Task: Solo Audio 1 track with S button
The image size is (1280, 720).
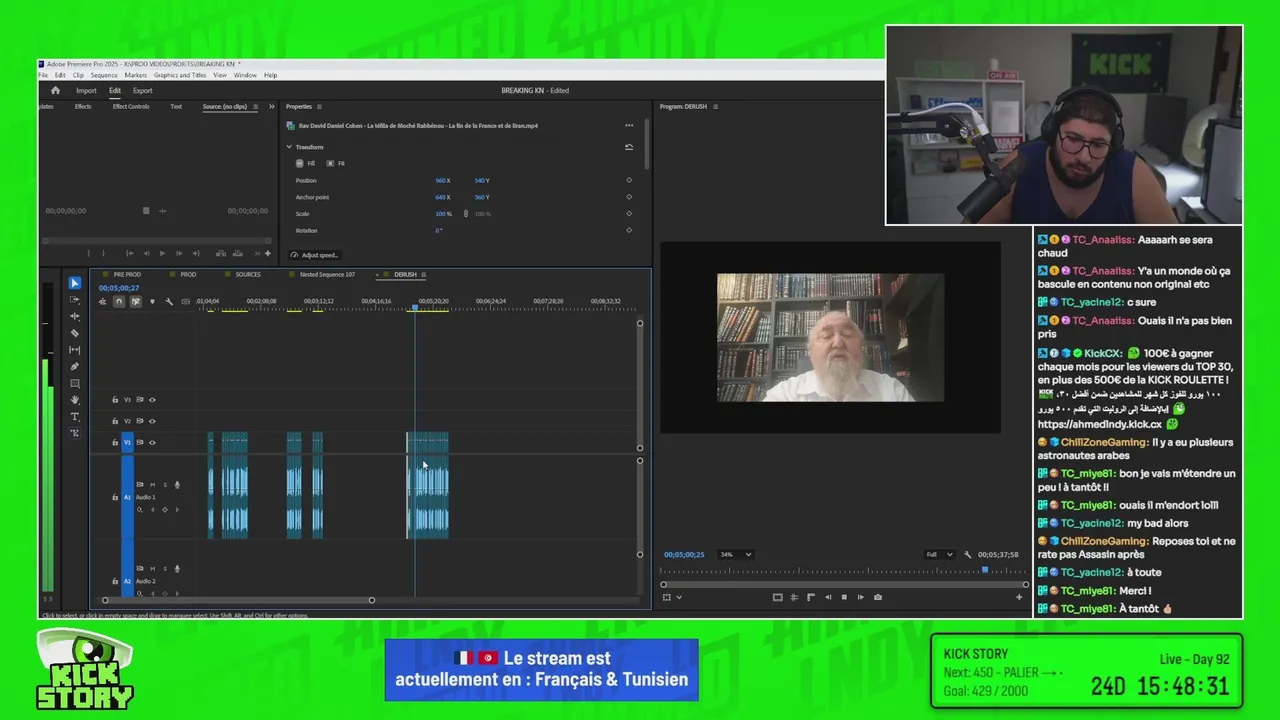Action: coord(165,485)
